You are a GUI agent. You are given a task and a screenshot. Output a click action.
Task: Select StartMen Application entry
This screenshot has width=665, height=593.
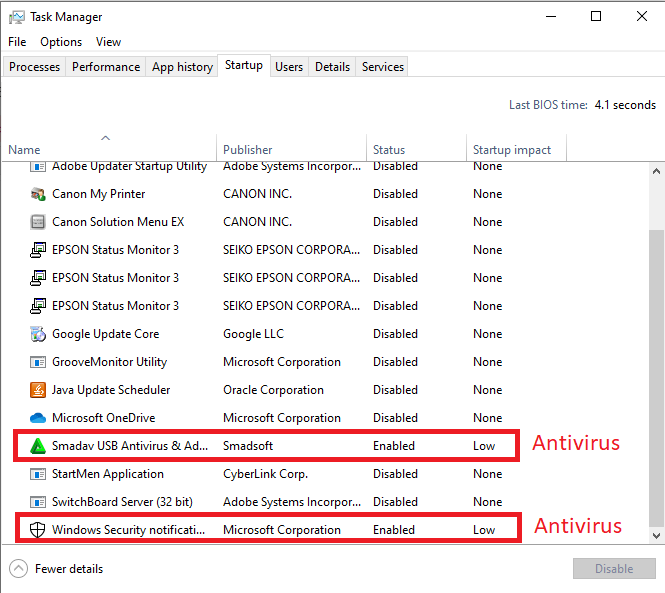pos(108,474)
